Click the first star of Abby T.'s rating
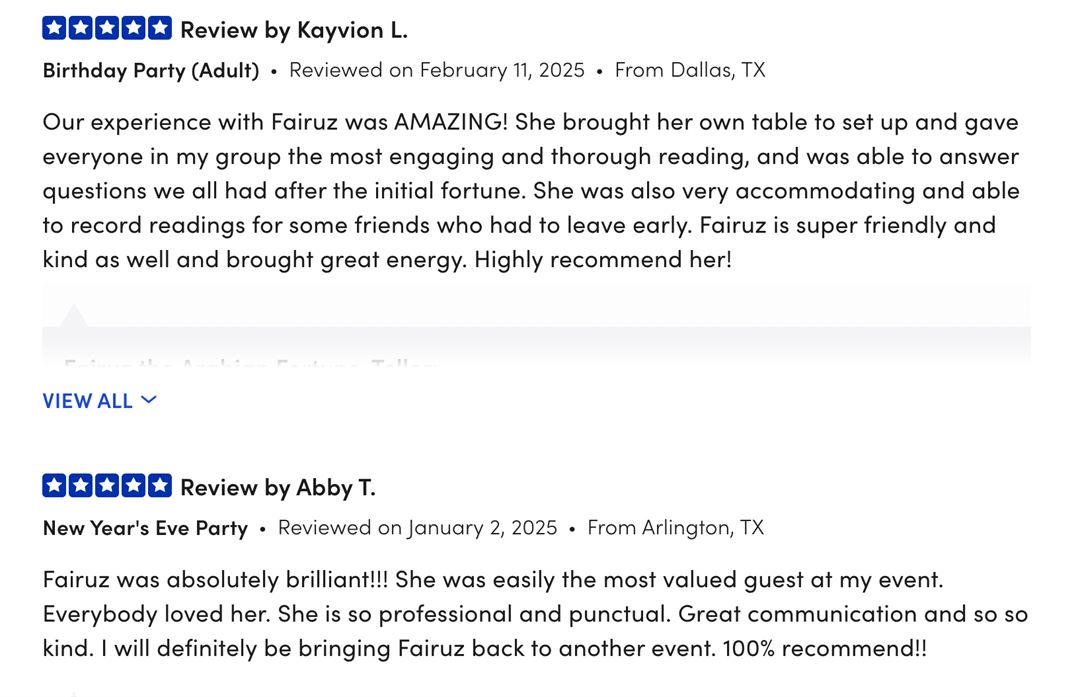1080x697 pixels. point(54,486)
